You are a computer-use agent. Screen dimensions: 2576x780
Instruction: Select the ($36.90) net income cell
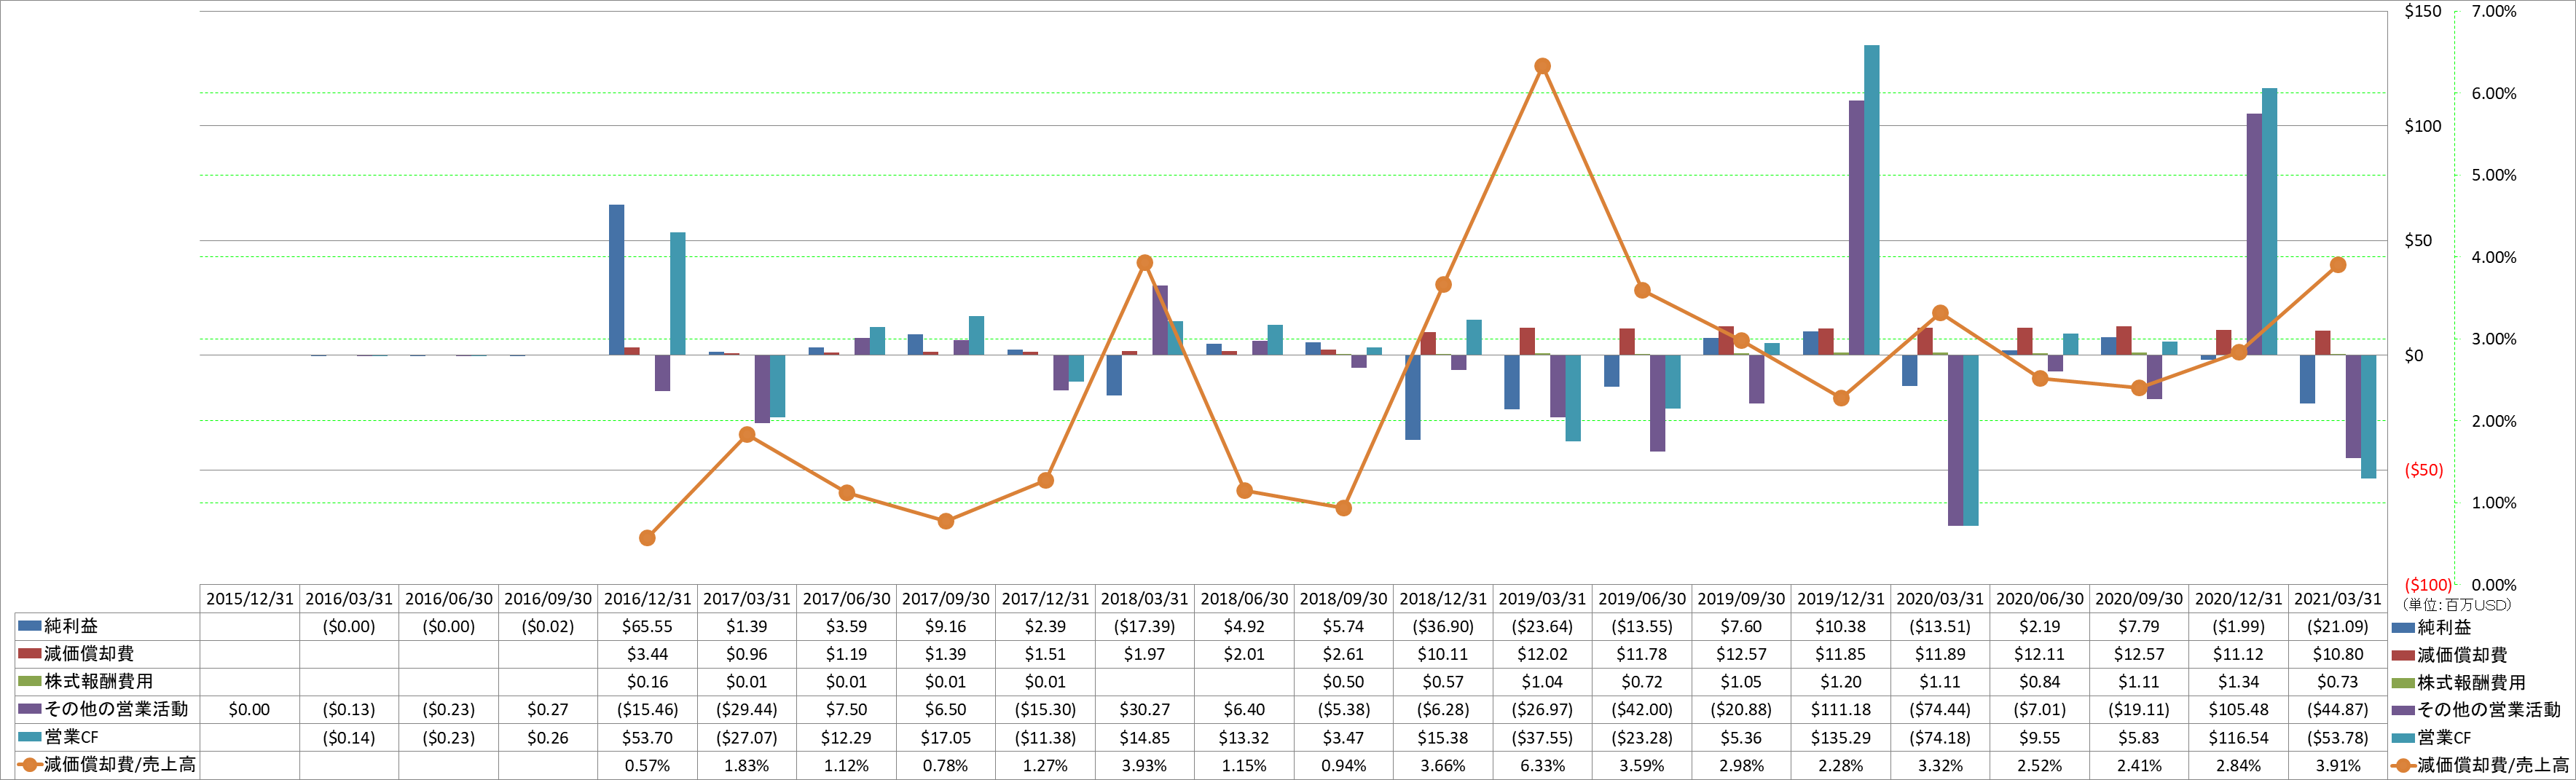click(1443, 627)
